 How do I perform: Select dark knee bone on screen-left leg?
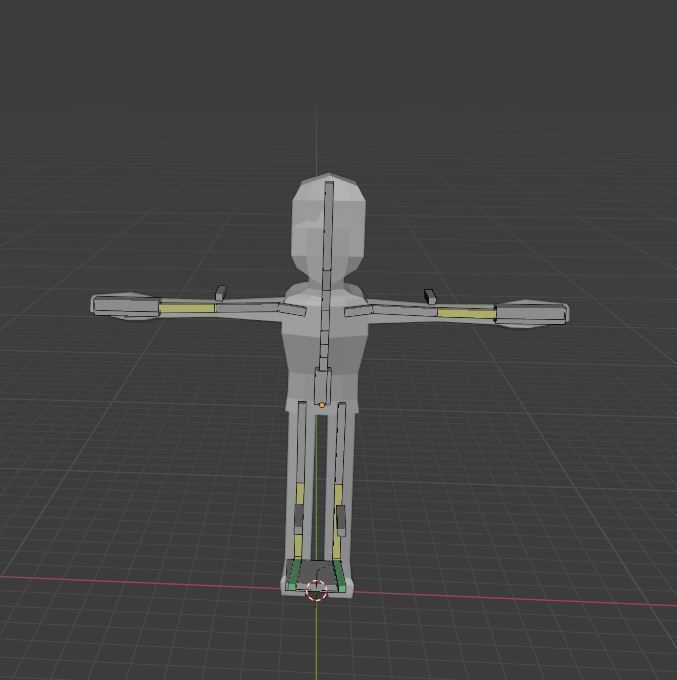point(299,519)
